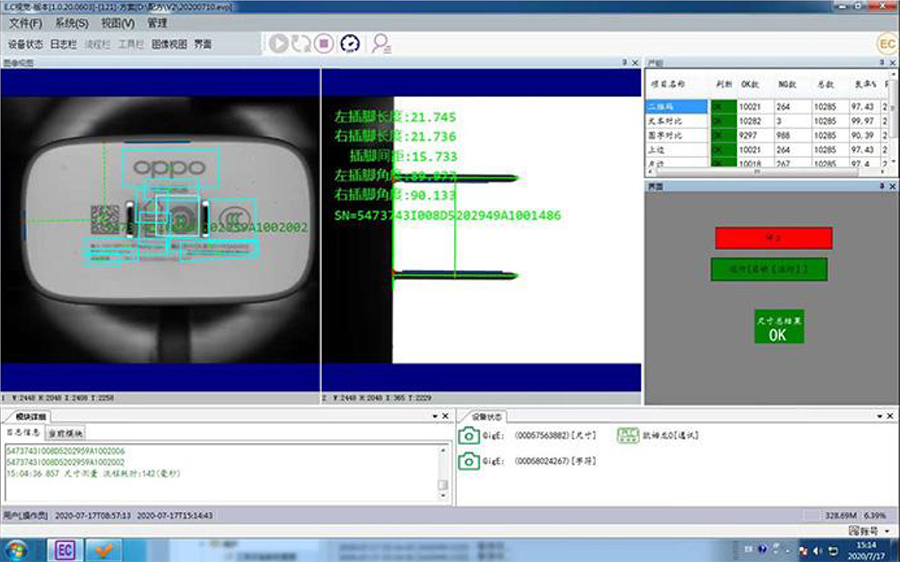Click the statistics table vertical scrollbar
The height and width of the screenshot is (562, 900).
894,118
